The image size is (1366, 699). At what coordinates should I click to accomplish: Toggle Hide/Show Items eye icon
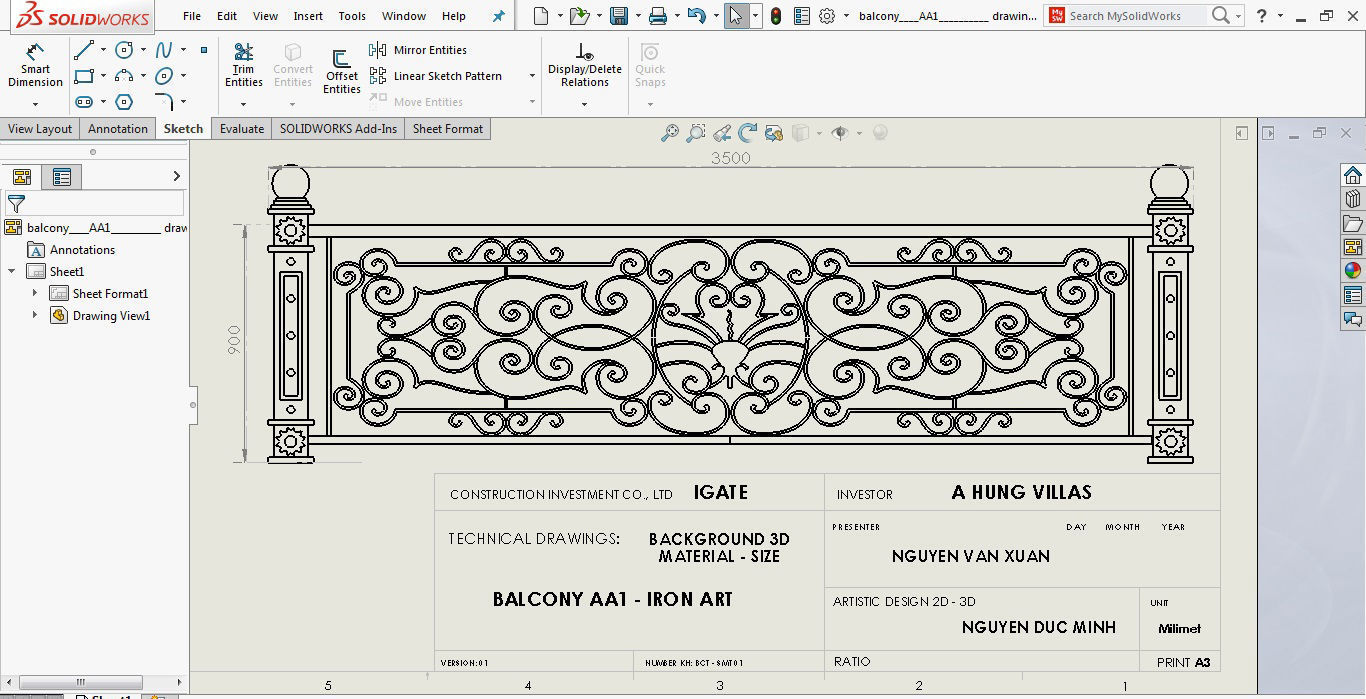pos(839,133)
